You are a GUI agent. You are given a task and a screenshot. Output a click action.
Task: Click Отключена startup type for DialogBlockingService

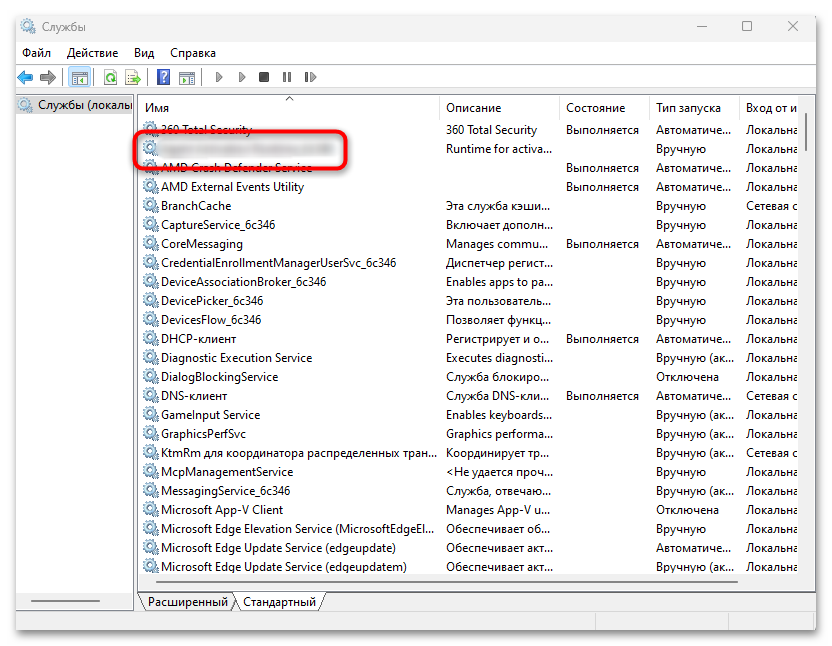click(687, 377)
